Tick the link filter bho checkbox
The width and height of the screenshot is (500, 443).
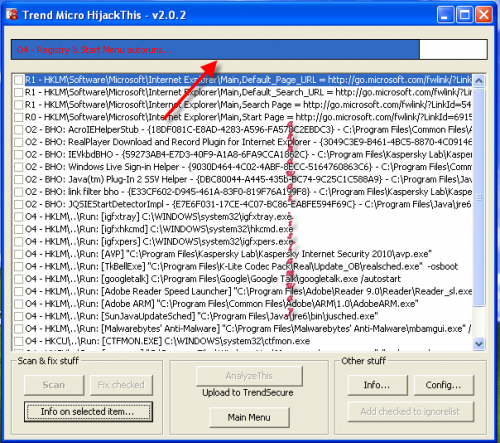pyautogui.click(x=19, y=192)
